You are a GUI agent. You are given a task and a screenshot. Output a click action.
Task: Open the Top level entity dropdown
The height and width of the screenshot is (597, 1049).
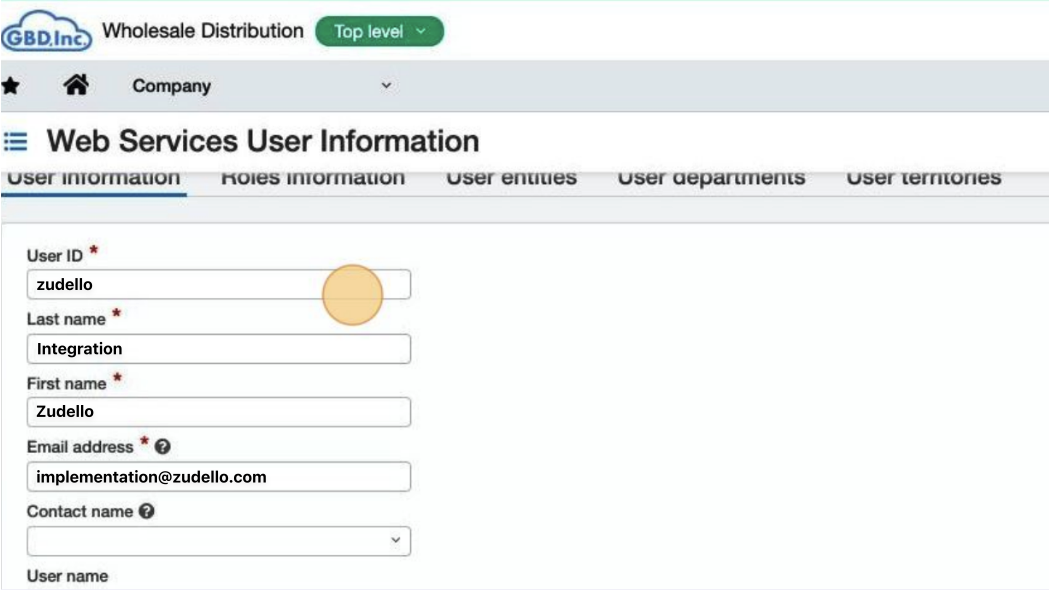click(379, 32)
